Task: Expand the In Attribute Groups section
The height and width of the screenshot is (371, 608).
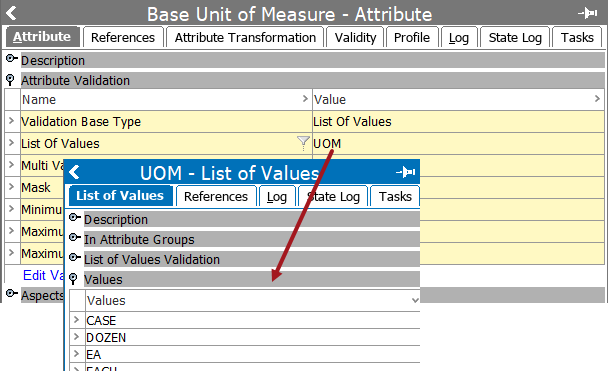Action: 74,237
